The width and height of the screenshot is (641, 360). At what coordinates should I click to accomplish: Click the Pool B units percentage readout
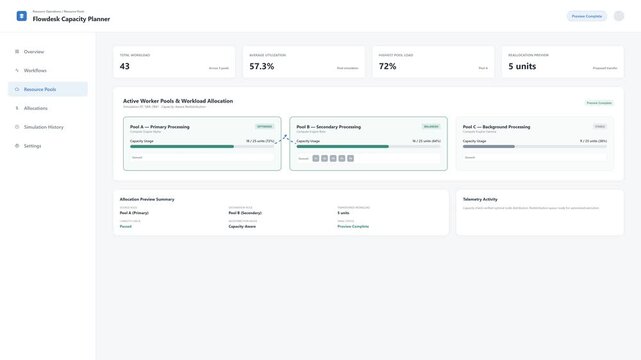pyautogui.click(x=426, y=141)
